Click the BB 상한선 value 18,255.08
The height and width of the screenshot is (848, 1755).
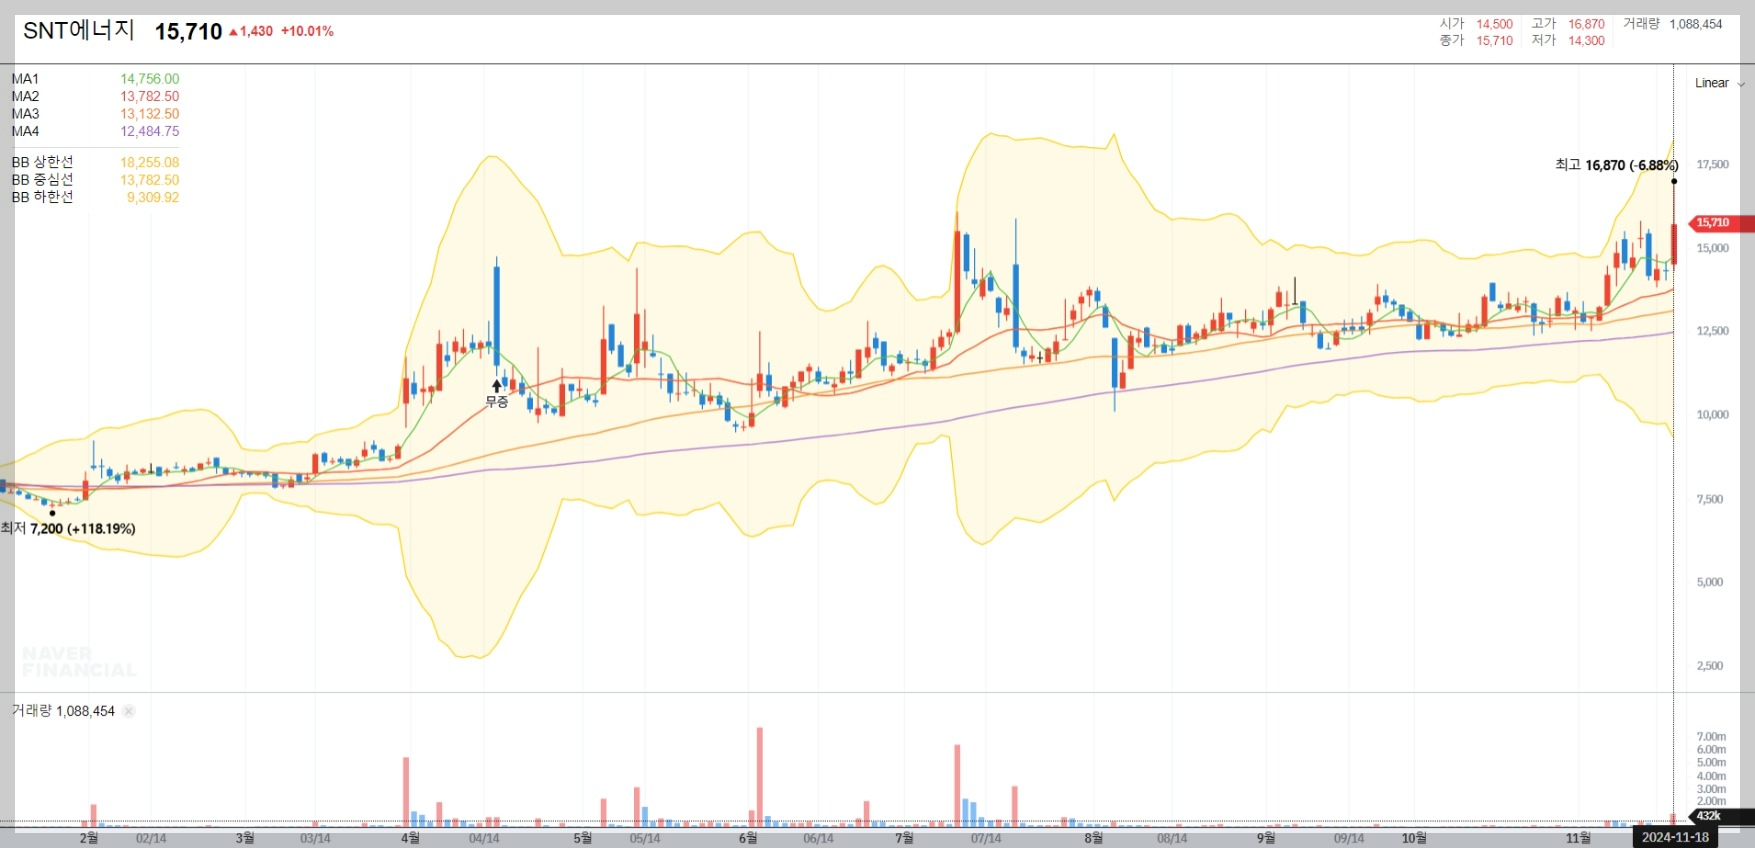[x=150, y=162]
